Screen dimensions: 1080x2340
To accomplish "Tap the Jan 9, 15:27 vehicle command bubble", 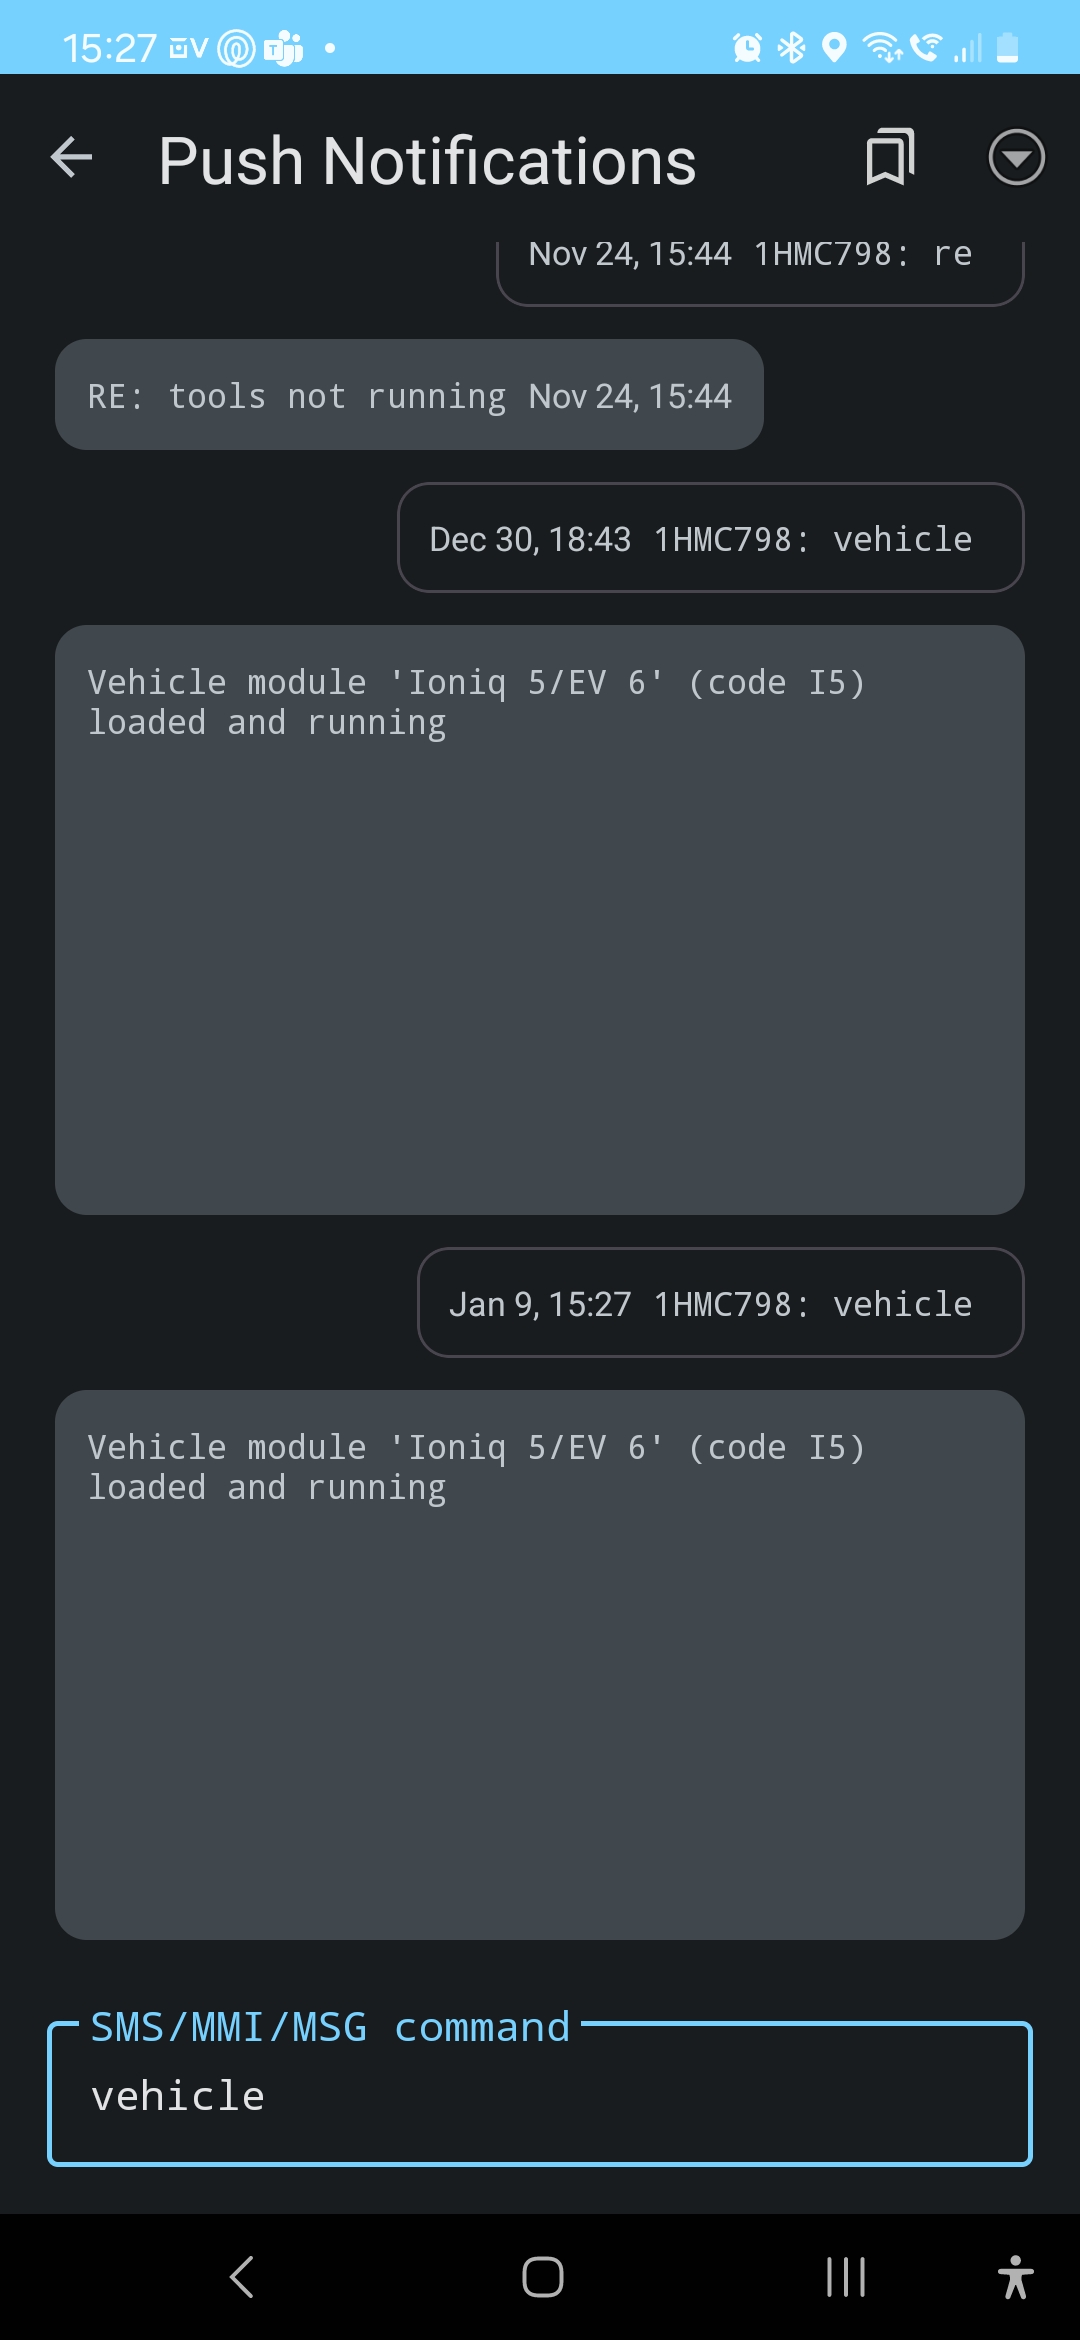I will [720, 1303].
